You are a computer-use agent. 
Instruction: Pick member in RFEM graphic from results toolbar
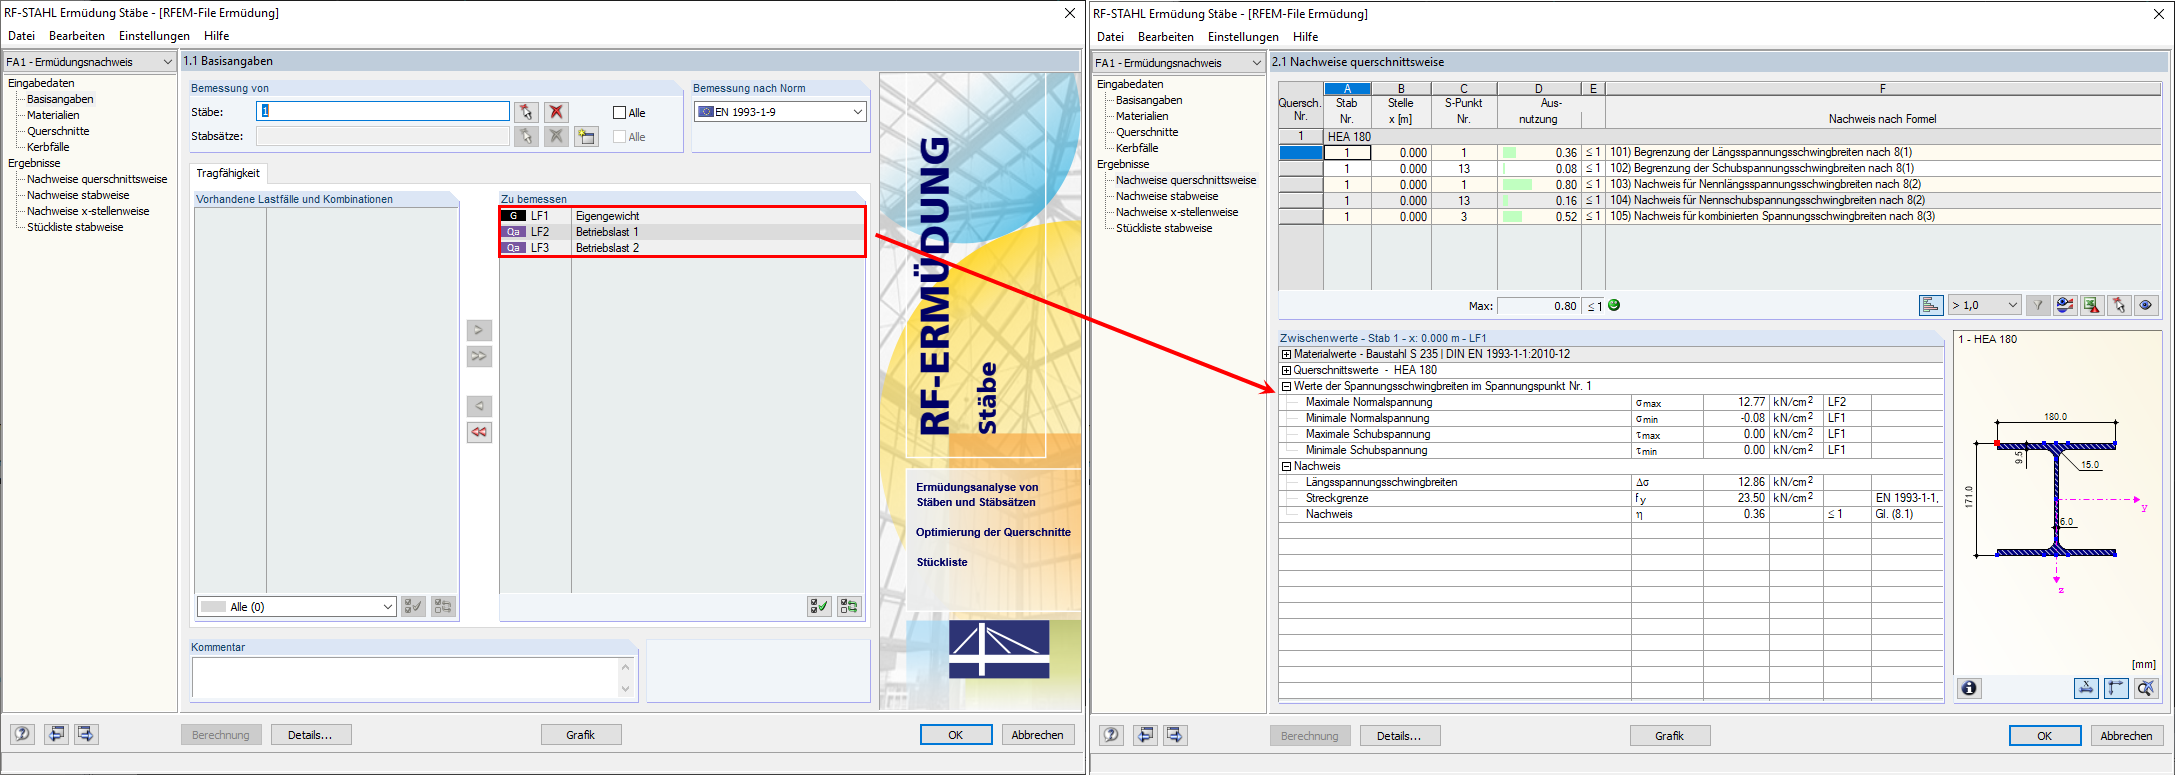click(x=2119, y=305)
